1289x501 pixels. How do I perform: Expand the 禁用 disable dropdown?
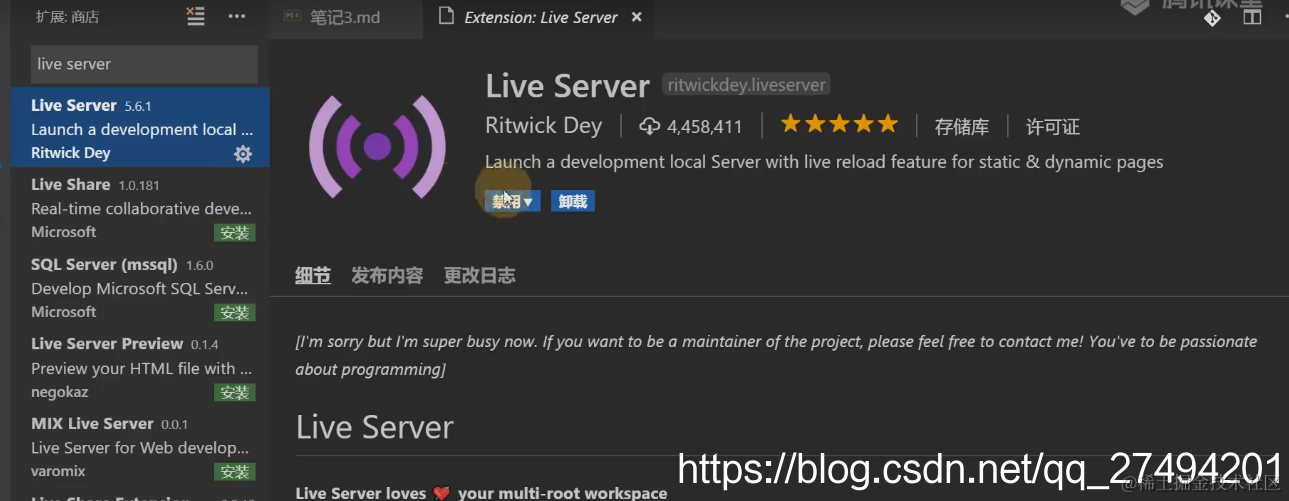[x=512, y=201]
